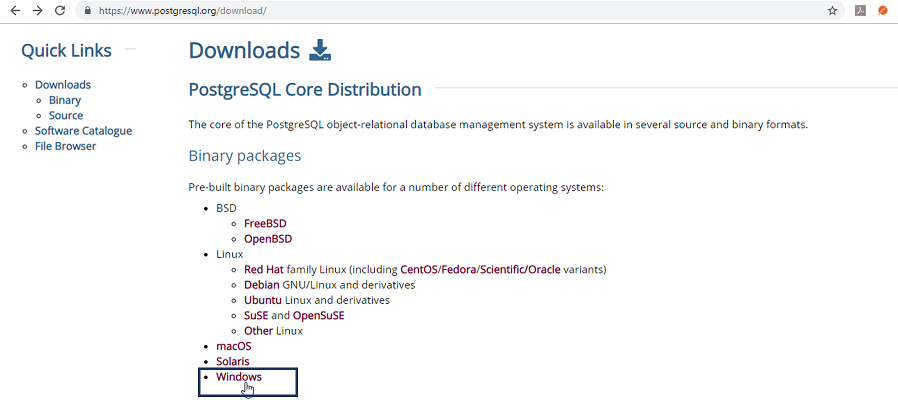Go to Software Catalogue
898x400 pixels.
pos(84,131)
